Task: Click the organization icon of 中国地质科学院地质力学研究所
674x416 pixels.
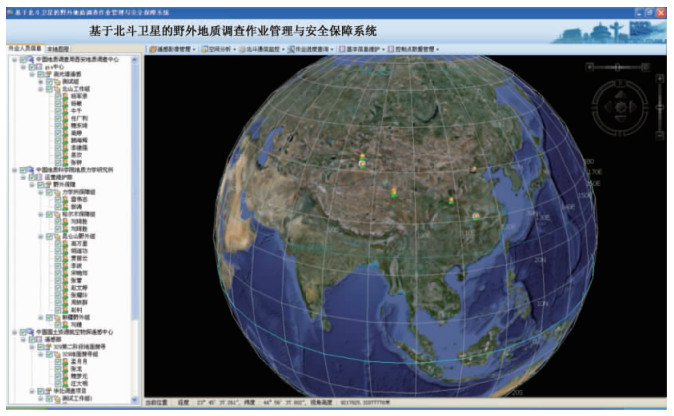Action: point(31,170)
